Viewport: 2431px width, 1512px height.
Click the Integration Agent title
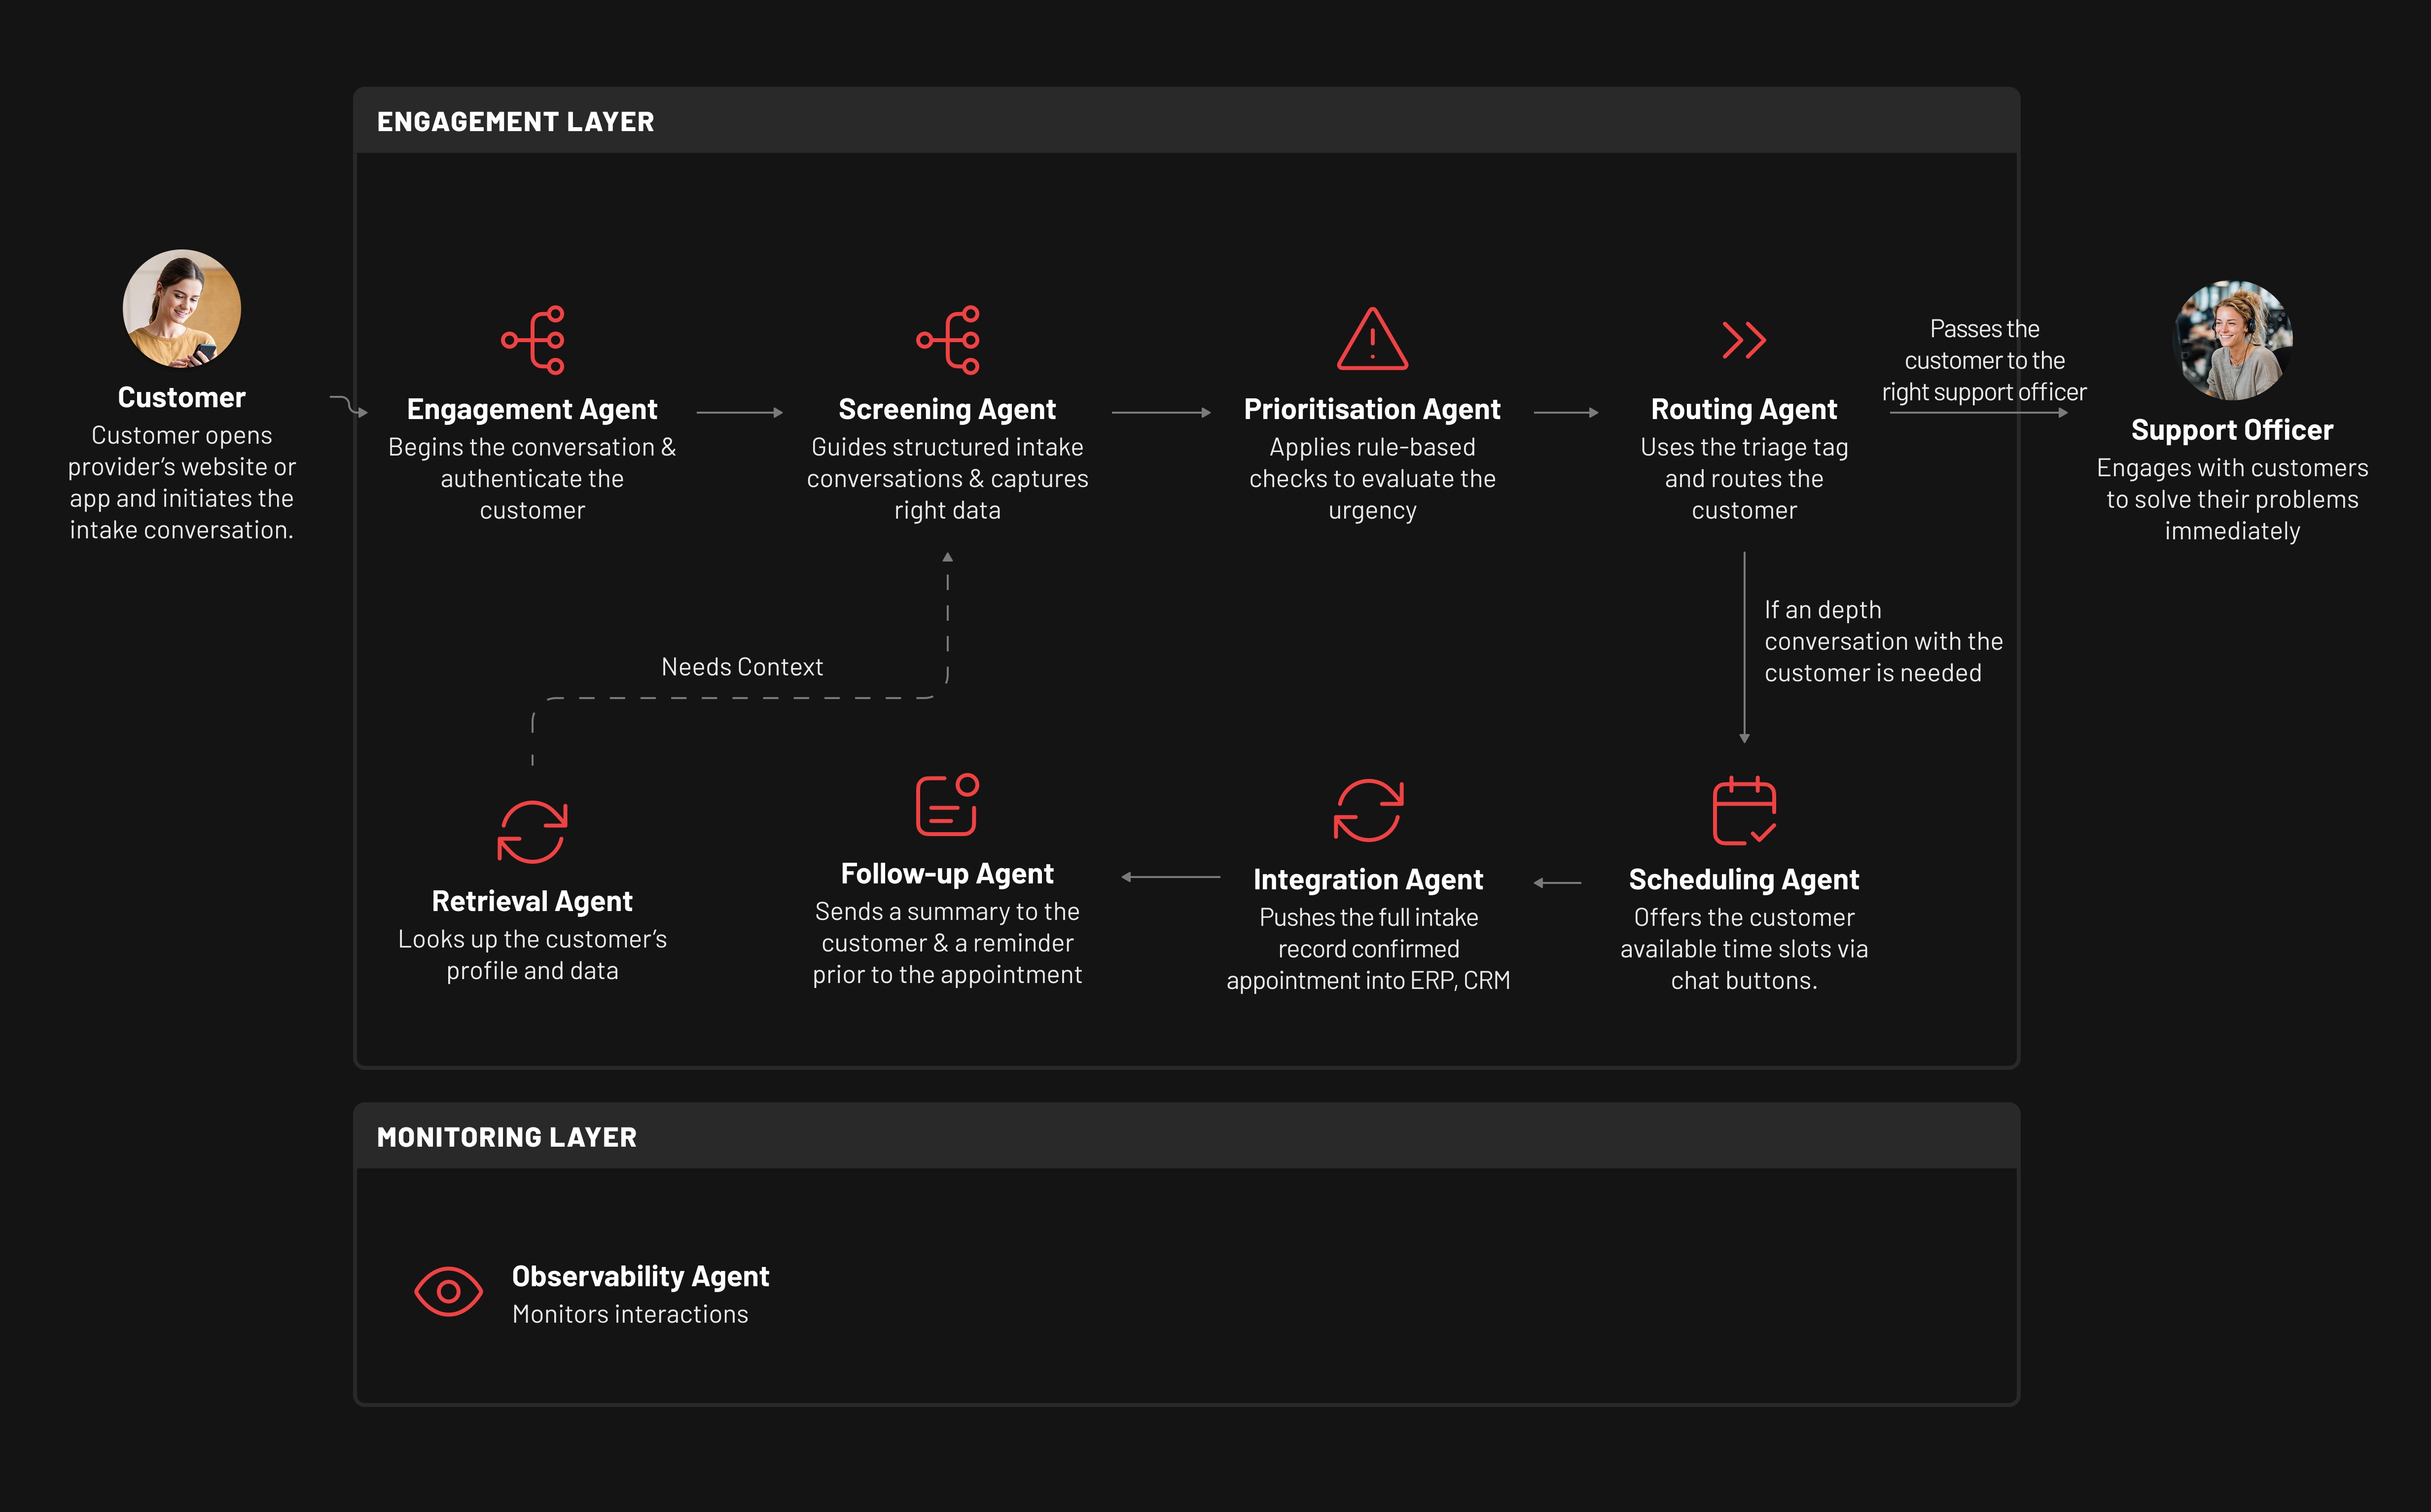1368,879
